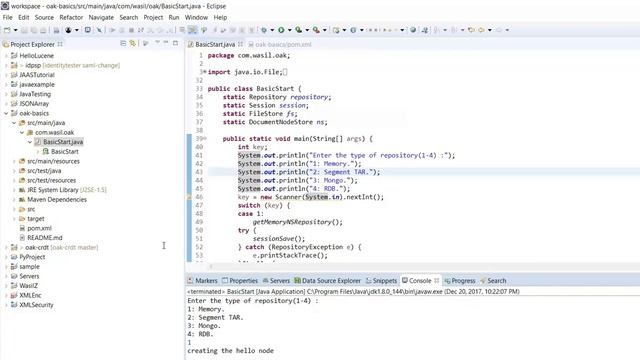Screen dimensions: 640x360
Task: Click the Back navigation toolbar arrow
Action: click(x=481, y=30)
